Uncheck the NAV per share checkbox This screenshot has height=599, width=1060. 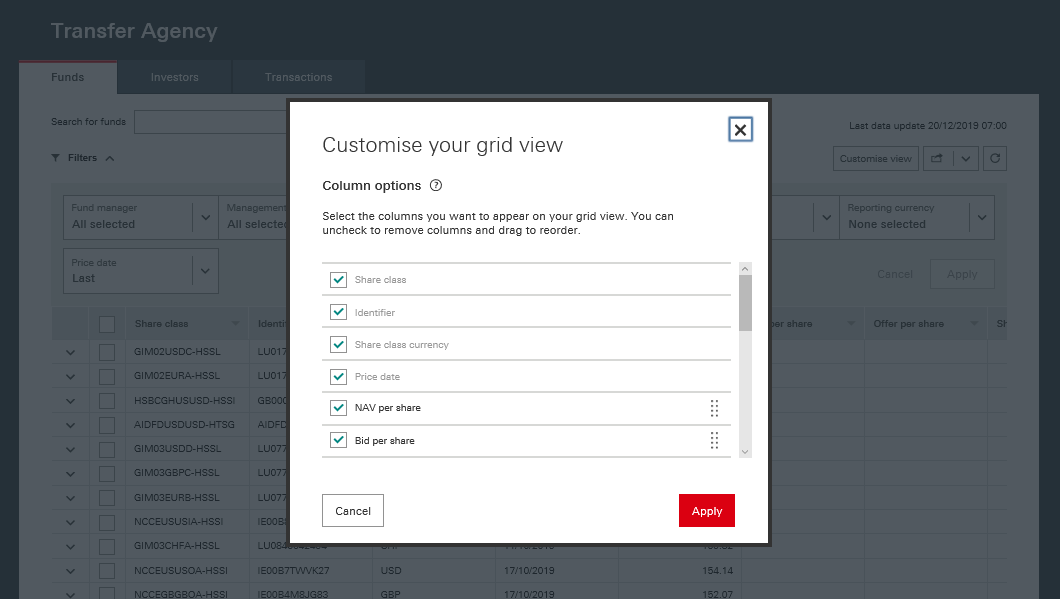tap(338, 408)
